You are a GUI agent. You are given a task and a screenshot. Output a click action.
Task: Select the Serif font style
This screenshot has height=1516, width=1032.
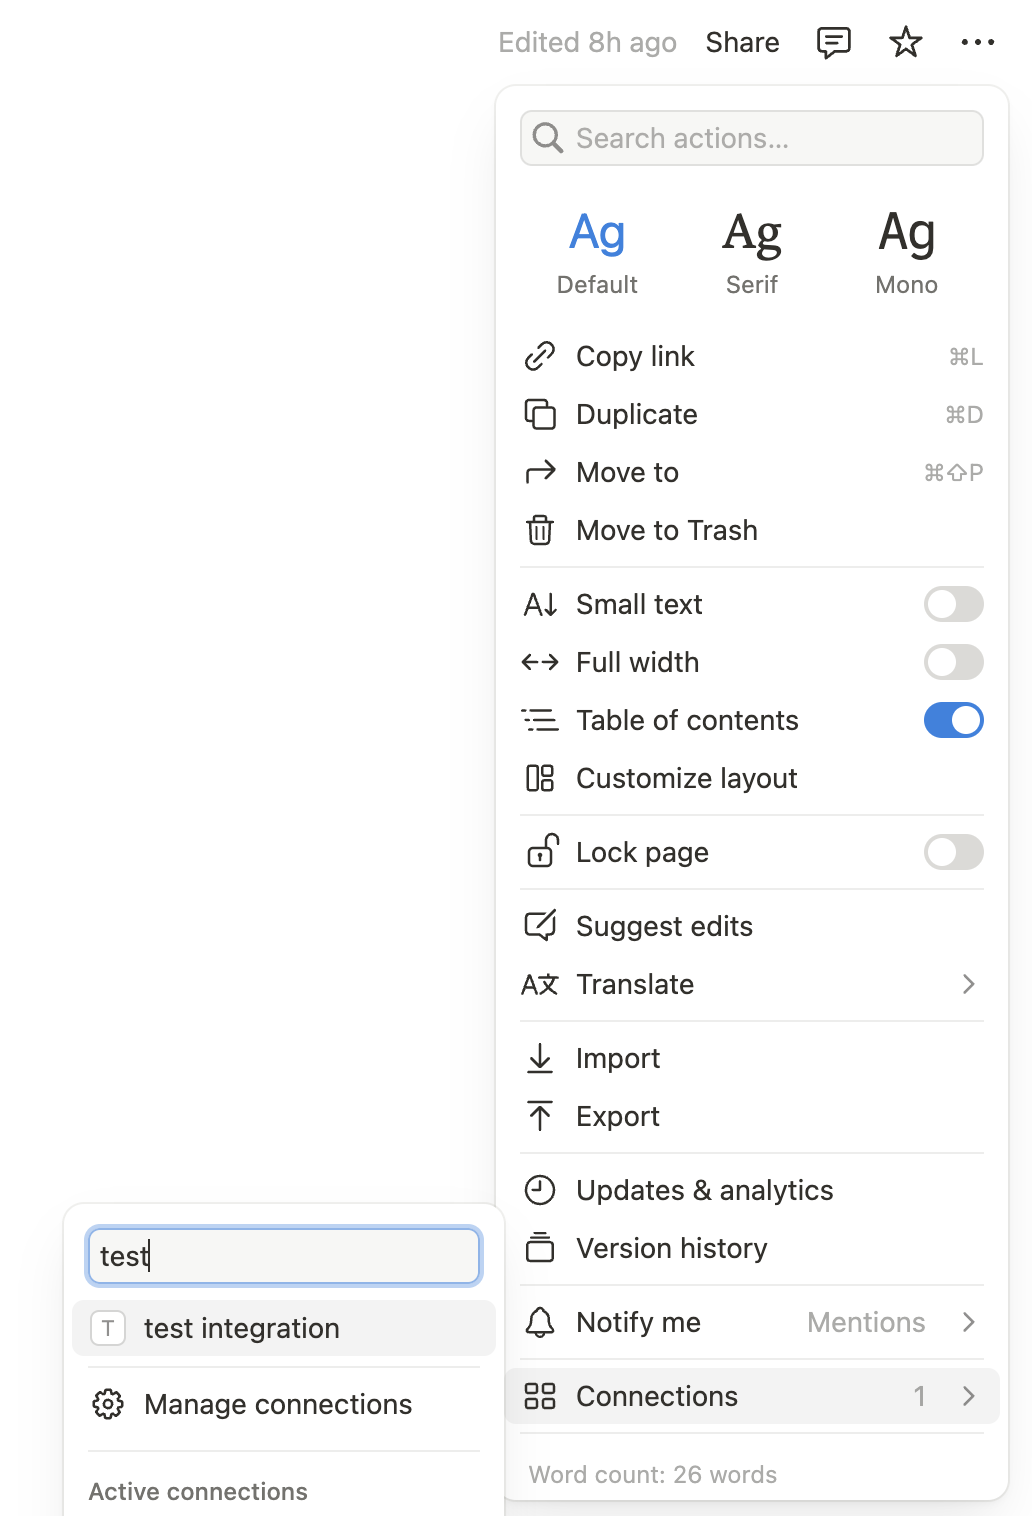click(x=752, y=252)
